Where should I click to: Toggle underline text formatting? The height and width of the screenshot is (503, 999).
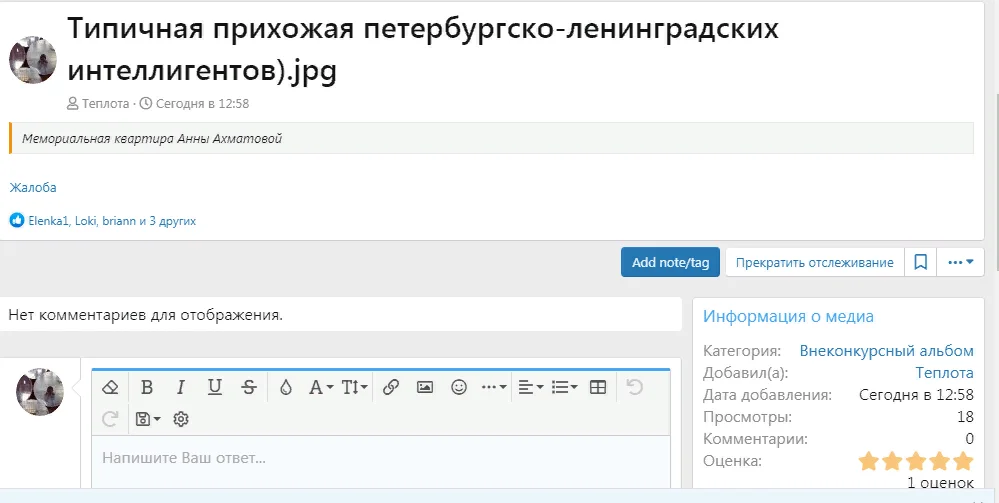(215, 387)
